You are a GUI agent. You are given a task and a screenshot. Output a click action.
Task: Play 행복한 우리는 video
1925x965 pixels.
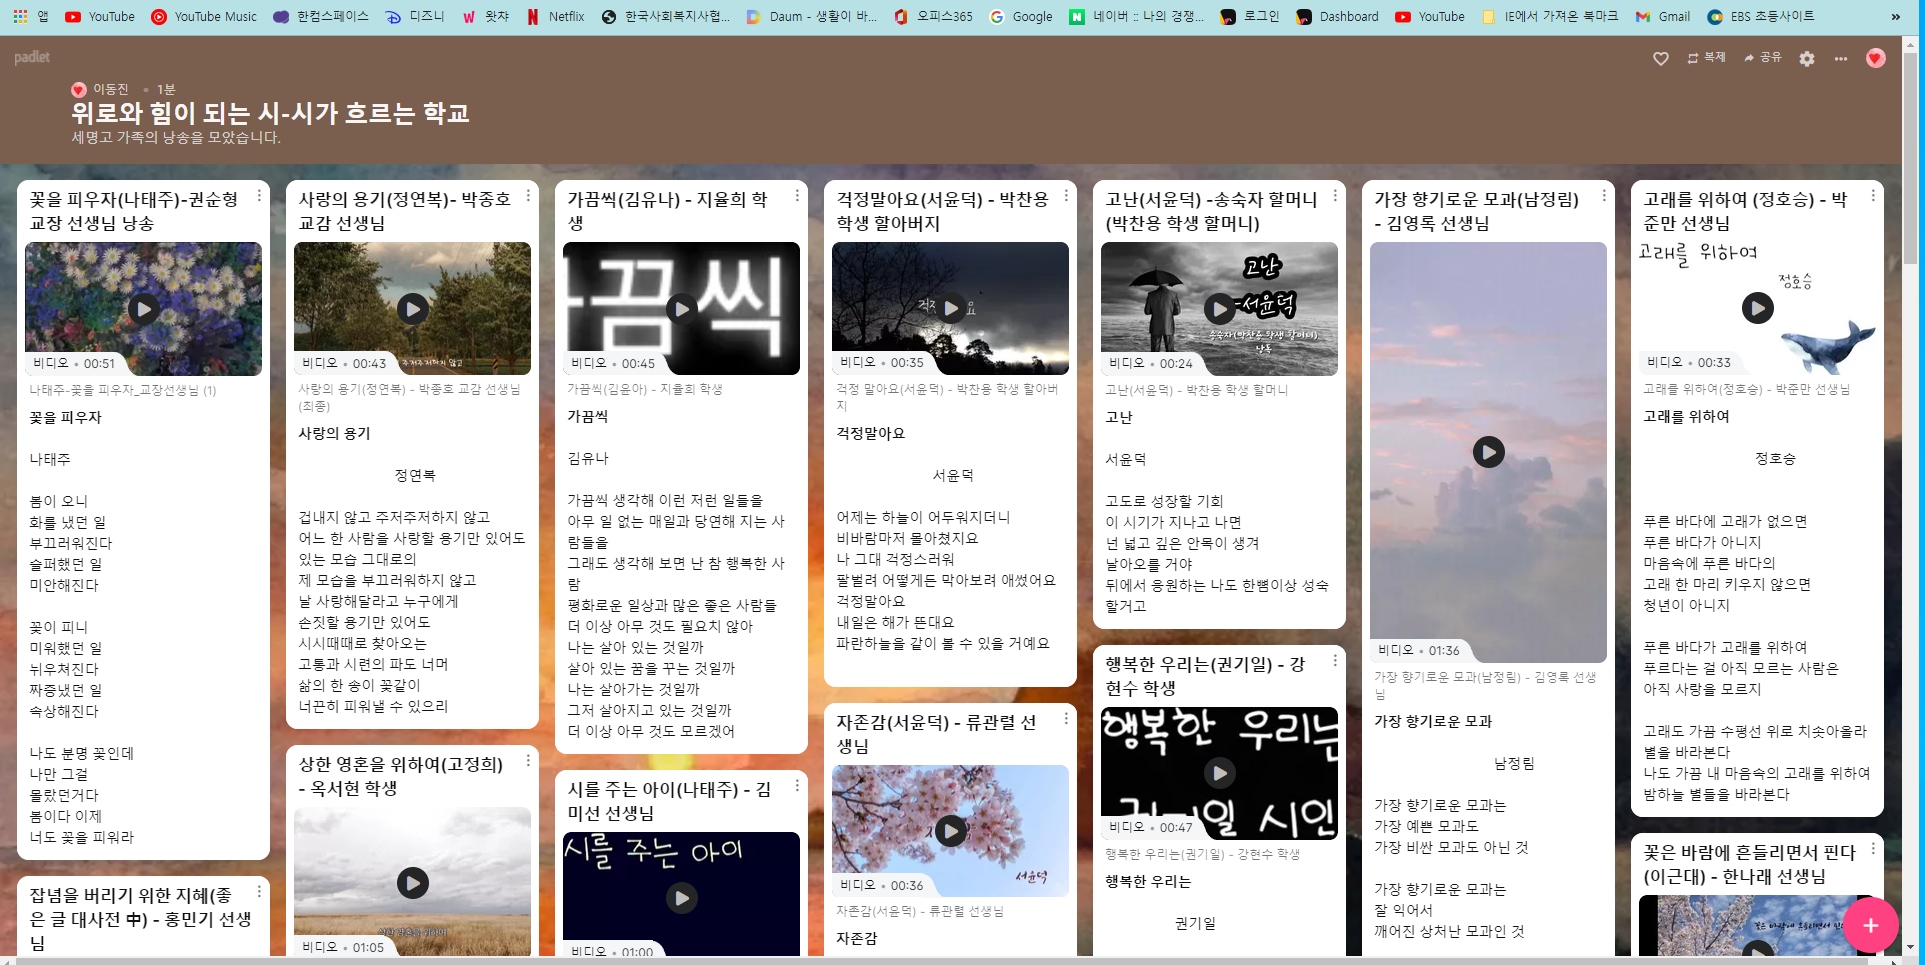coord(1220,773)
